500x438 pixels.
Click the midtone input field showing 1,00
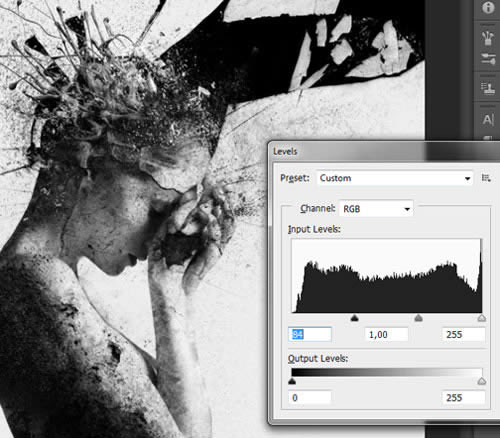click(x=387, y=334)
